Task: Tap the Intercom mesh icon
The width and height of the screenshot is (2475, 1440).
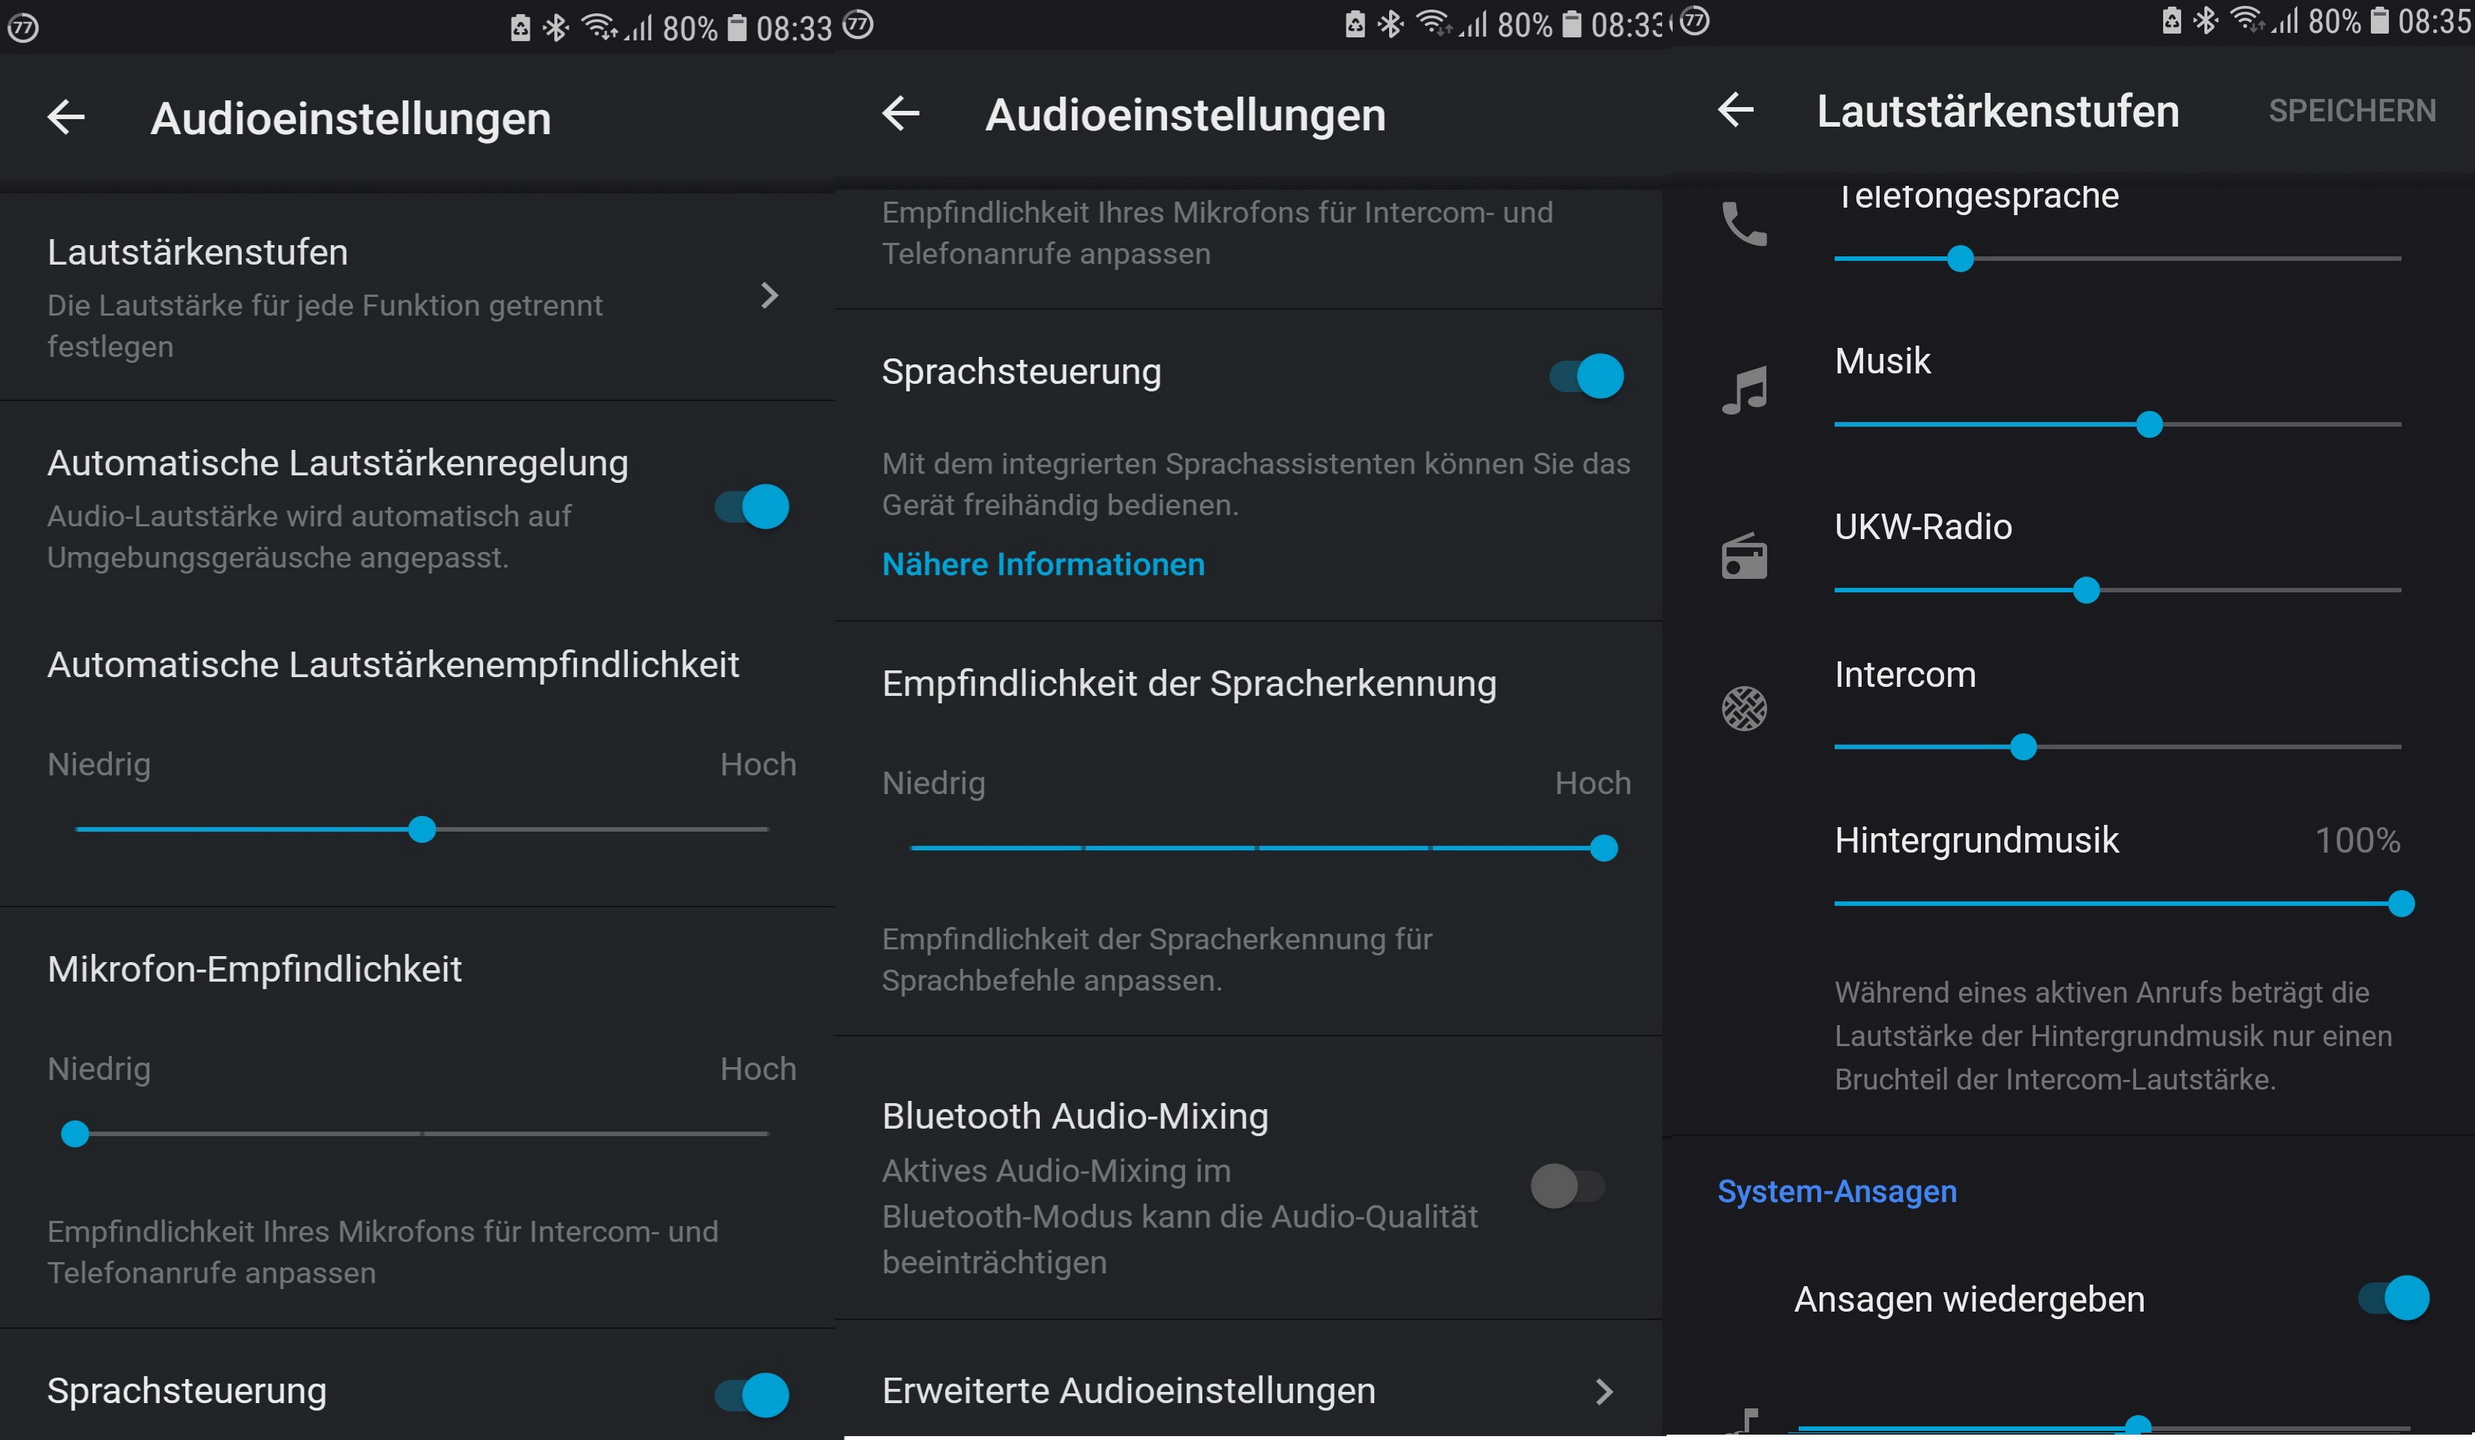Action: (x=1744, y=709)
